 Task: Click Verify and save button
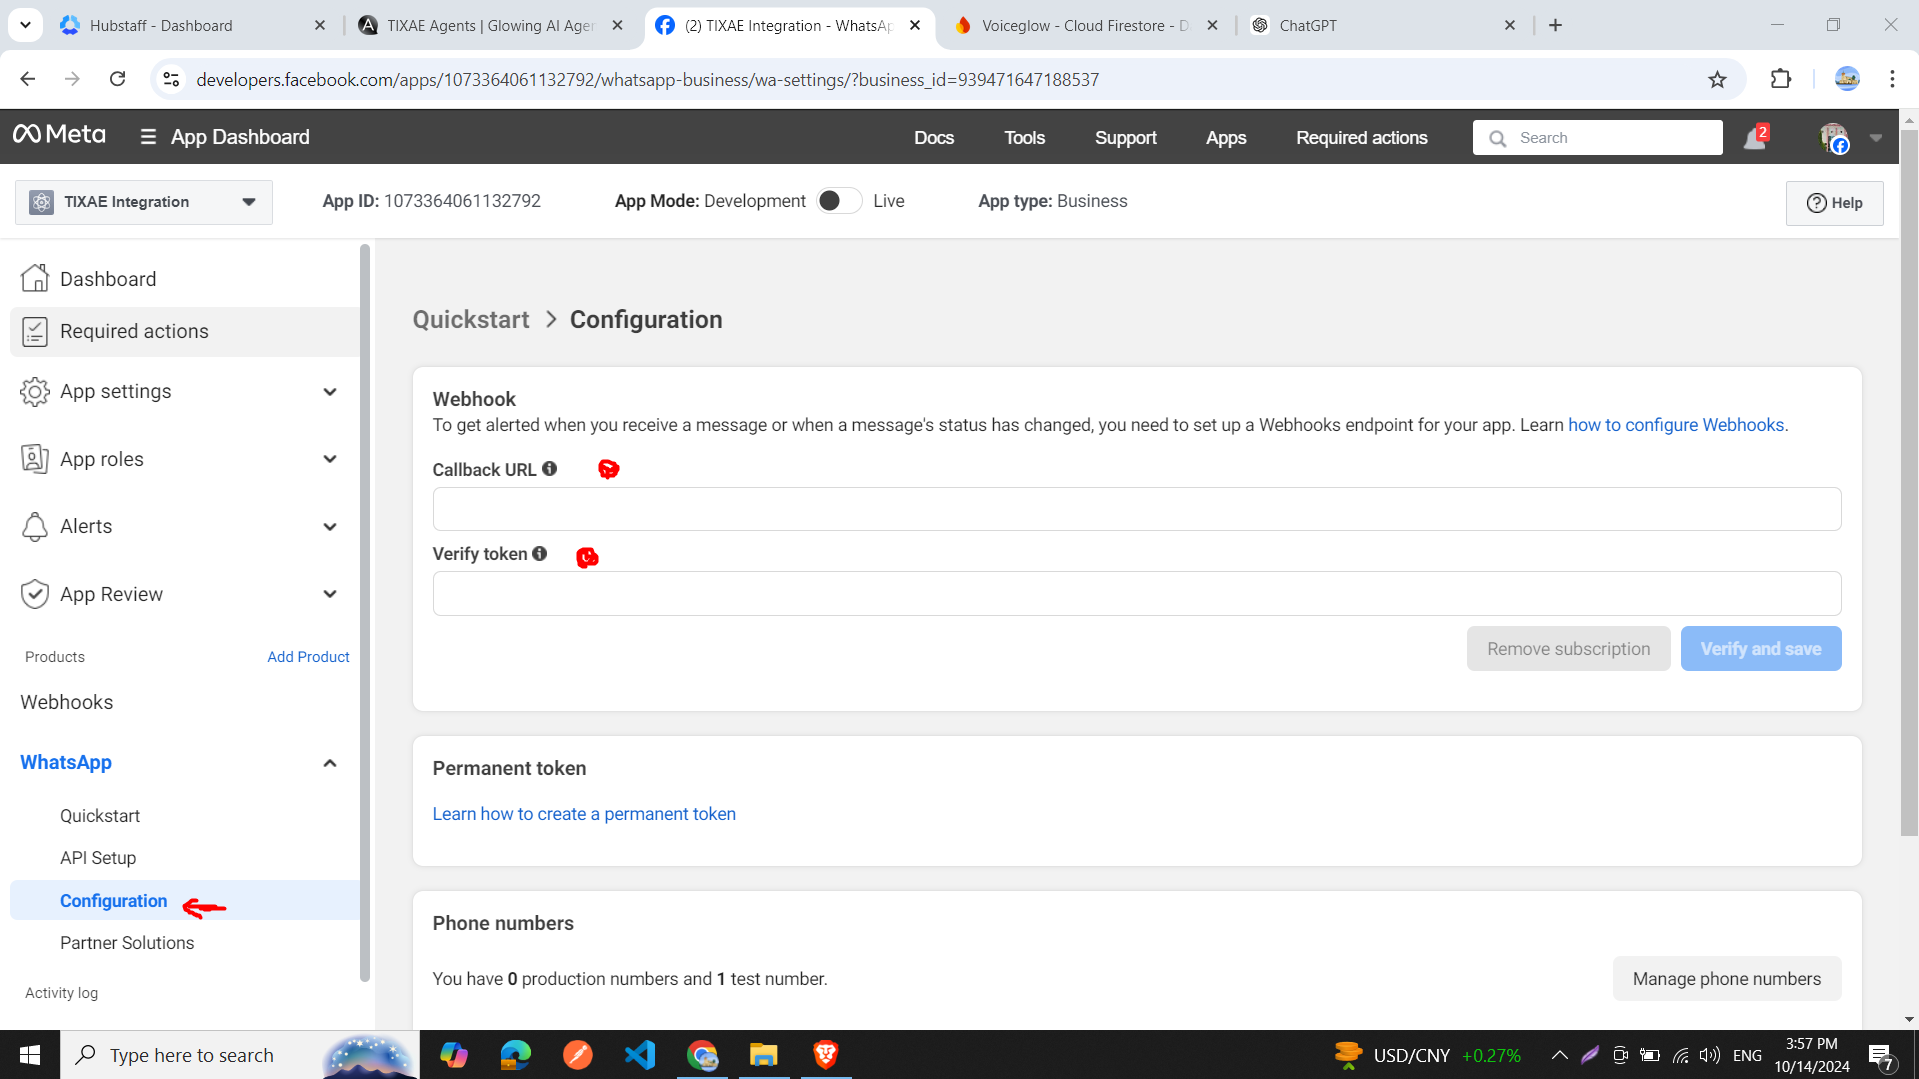1761,649
